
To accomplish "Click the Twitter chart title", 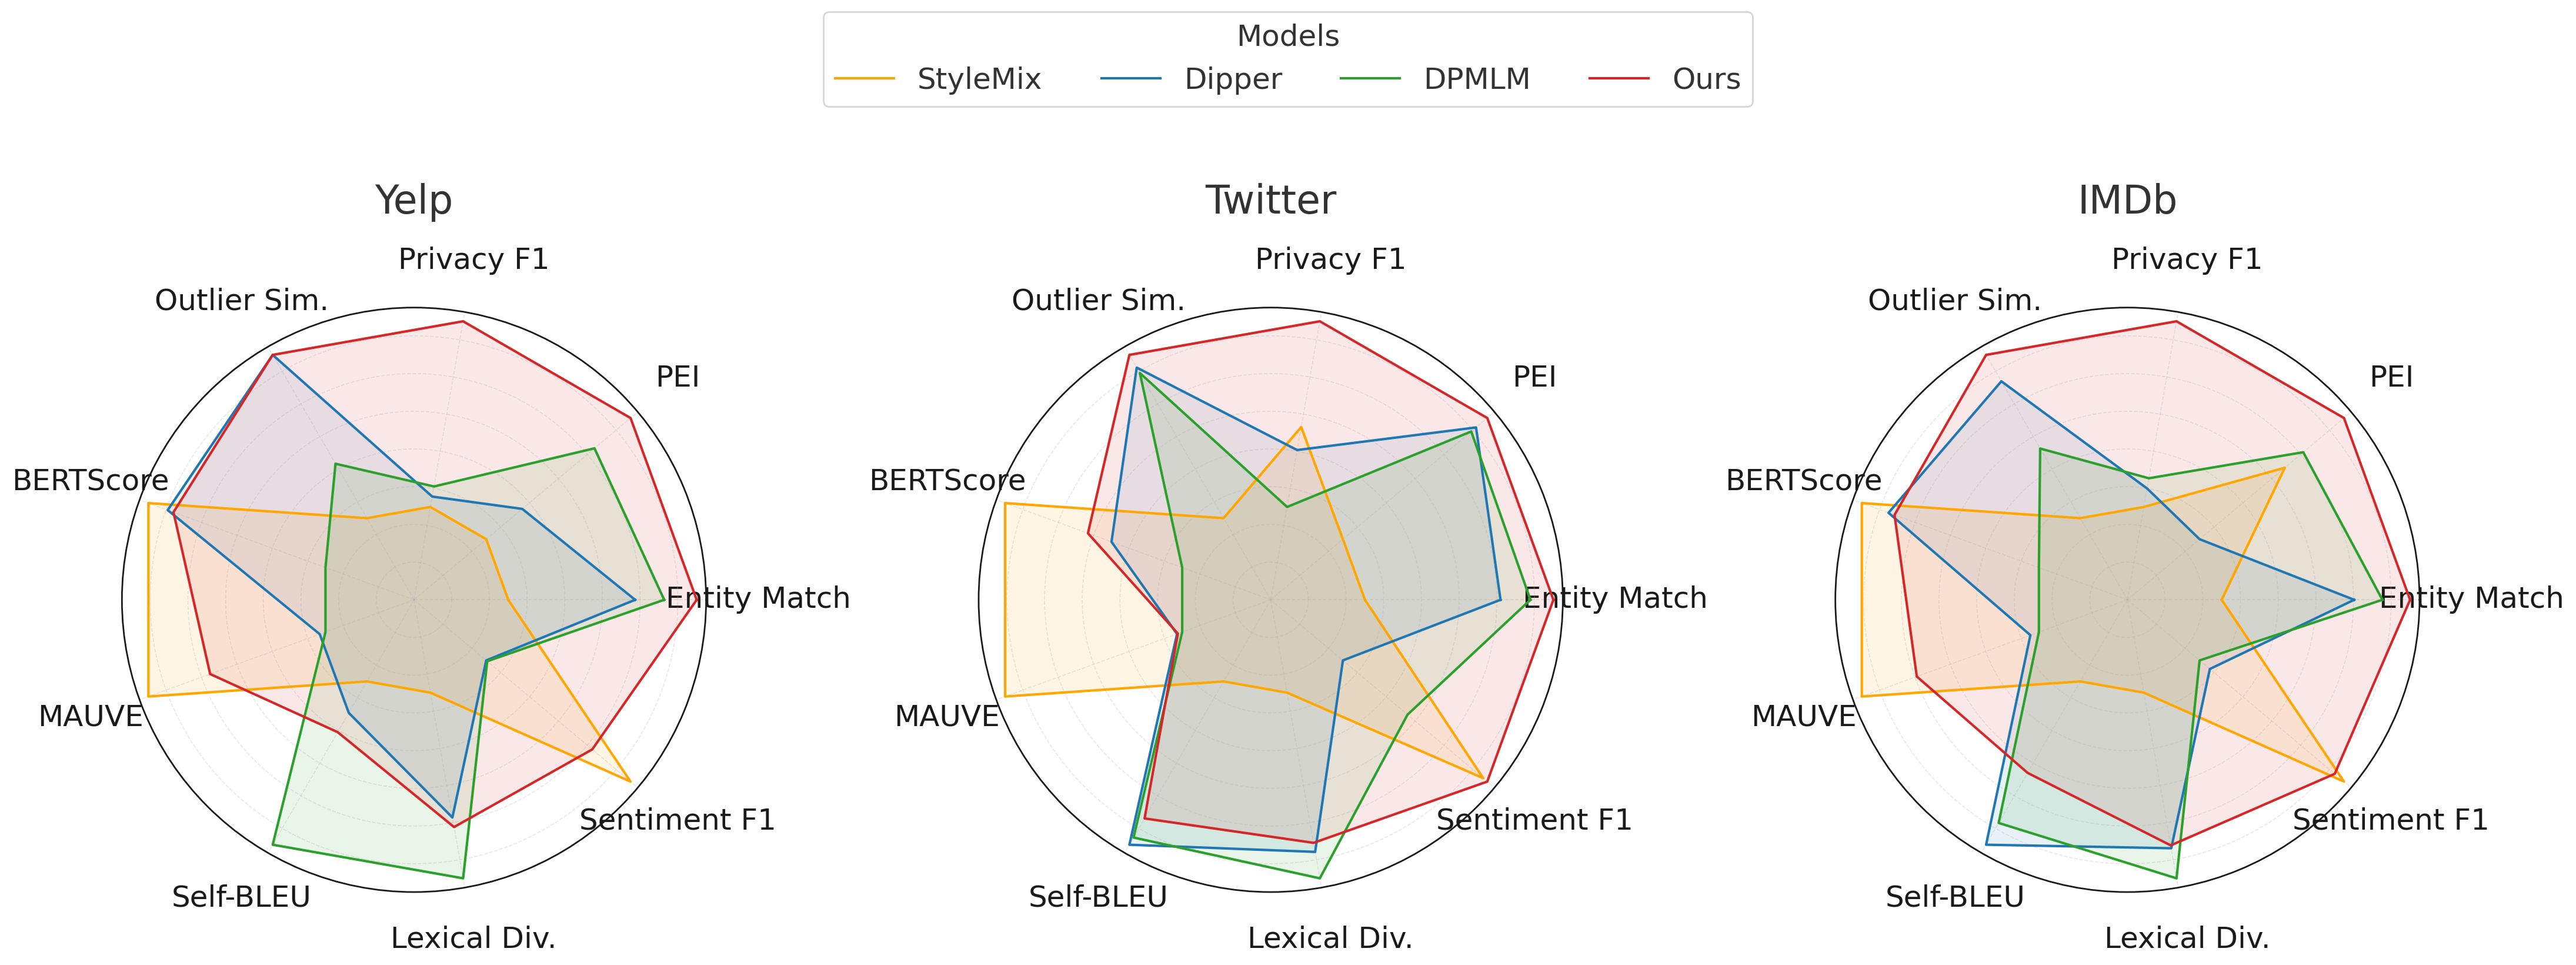I will click(1270, 200).
